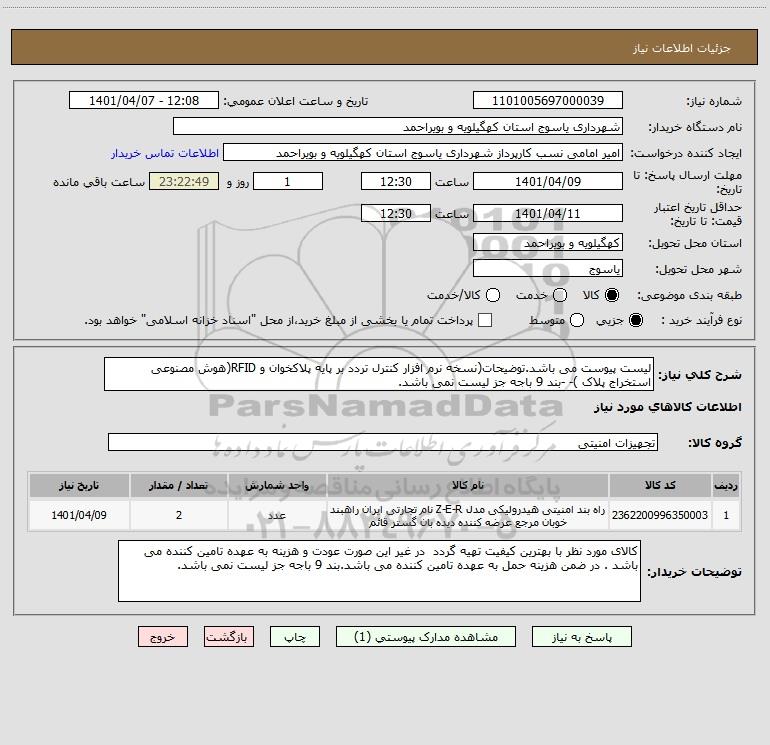Click the price validity date 1401/04/11 field
The width and height of the screenshot is (770, 745).
[x=548, y=213]
